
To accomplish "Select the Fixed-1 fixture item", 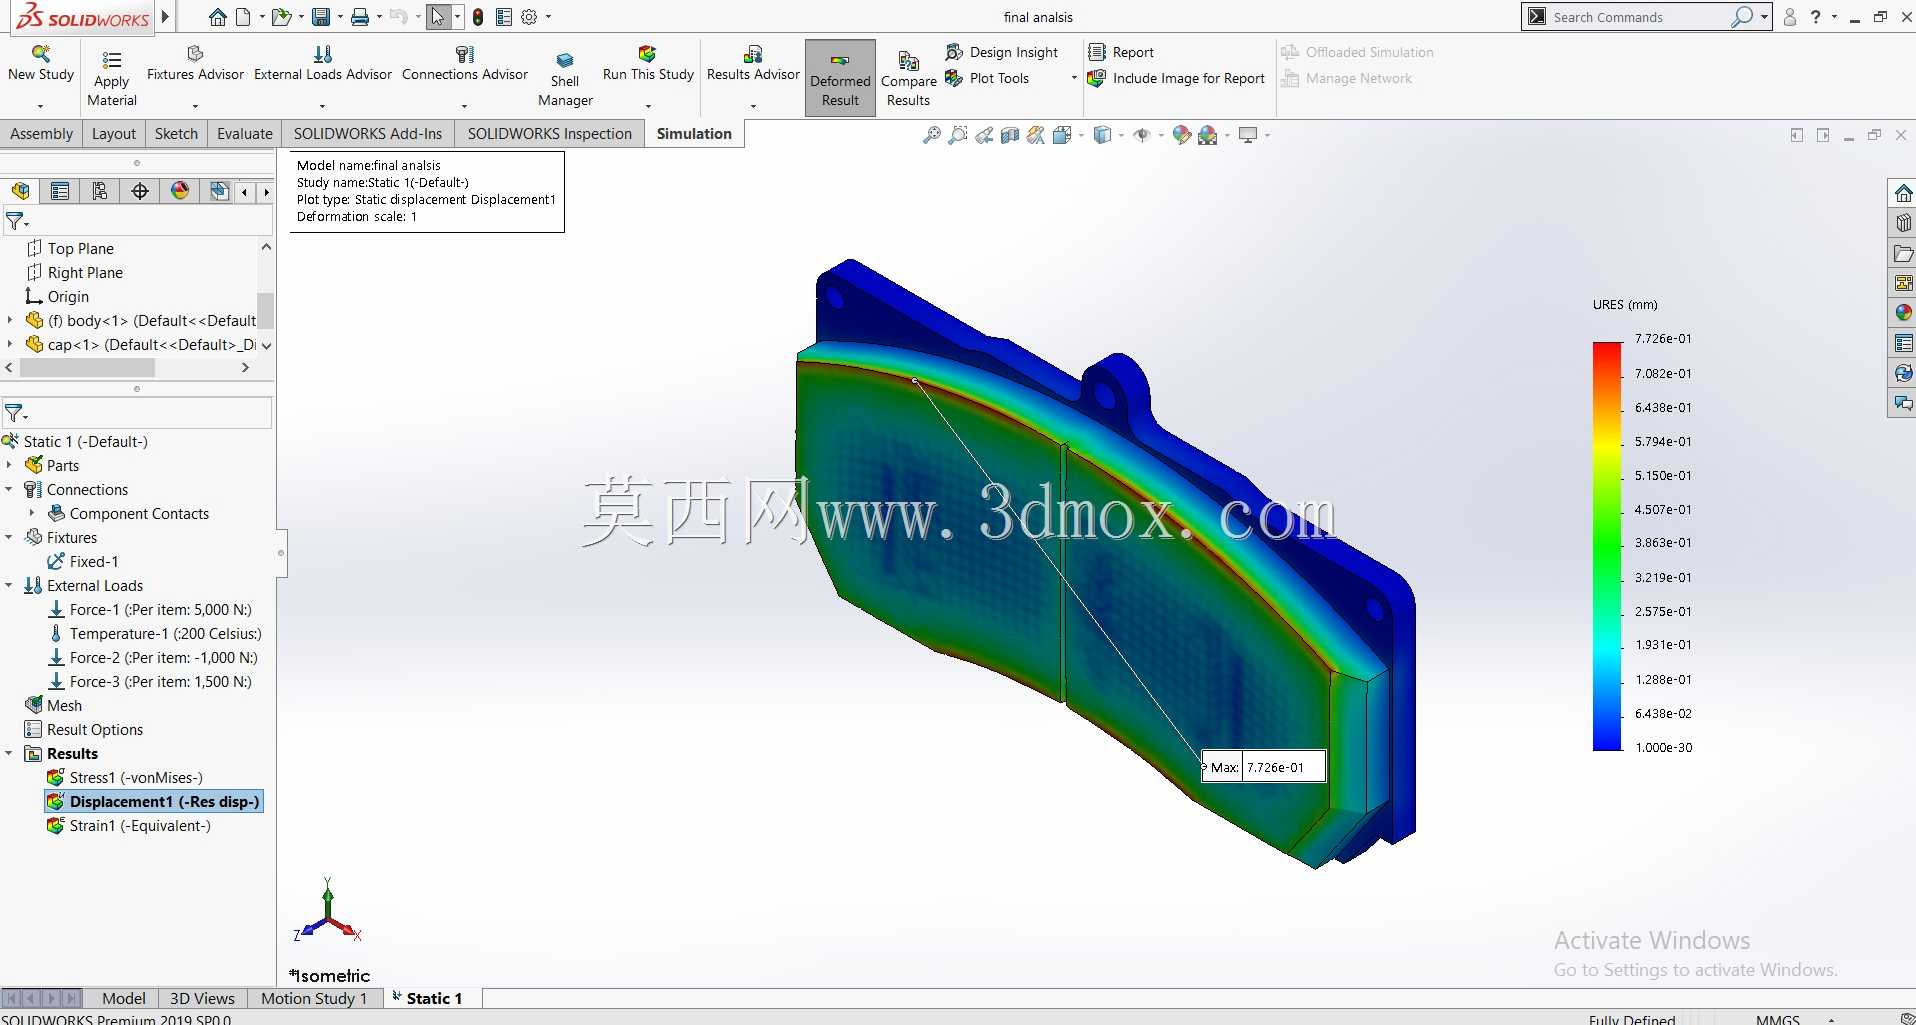I will pos(83,561).
